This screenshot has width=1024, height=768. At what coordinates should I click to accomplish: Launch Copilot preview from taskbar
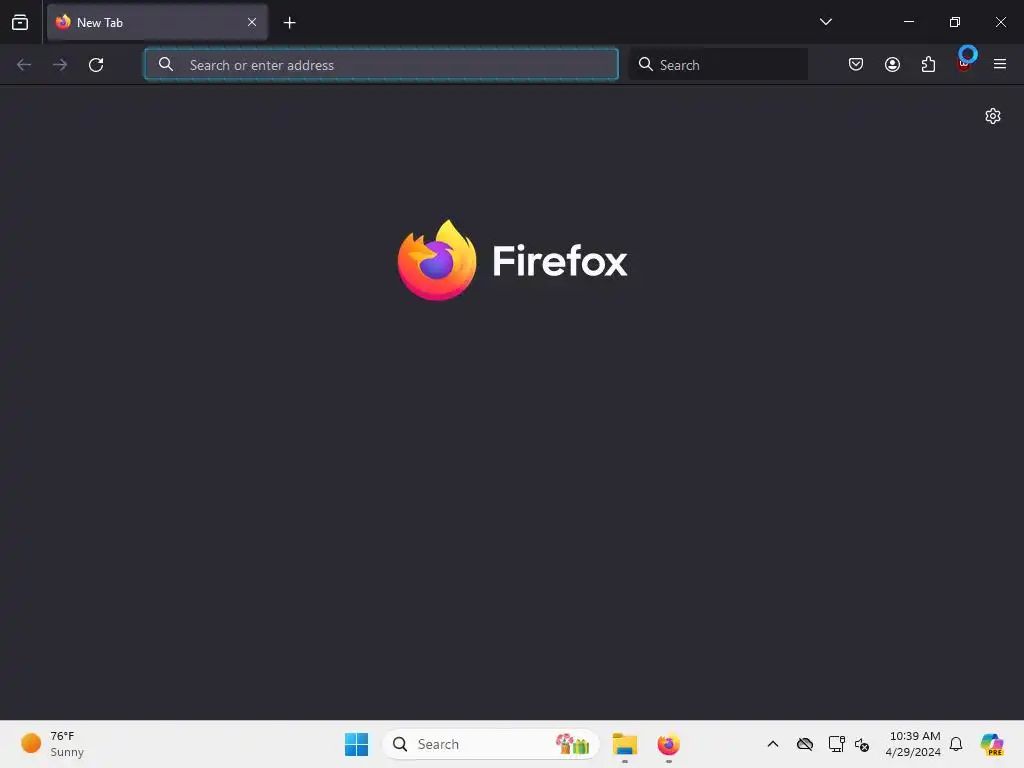[992, 744]
